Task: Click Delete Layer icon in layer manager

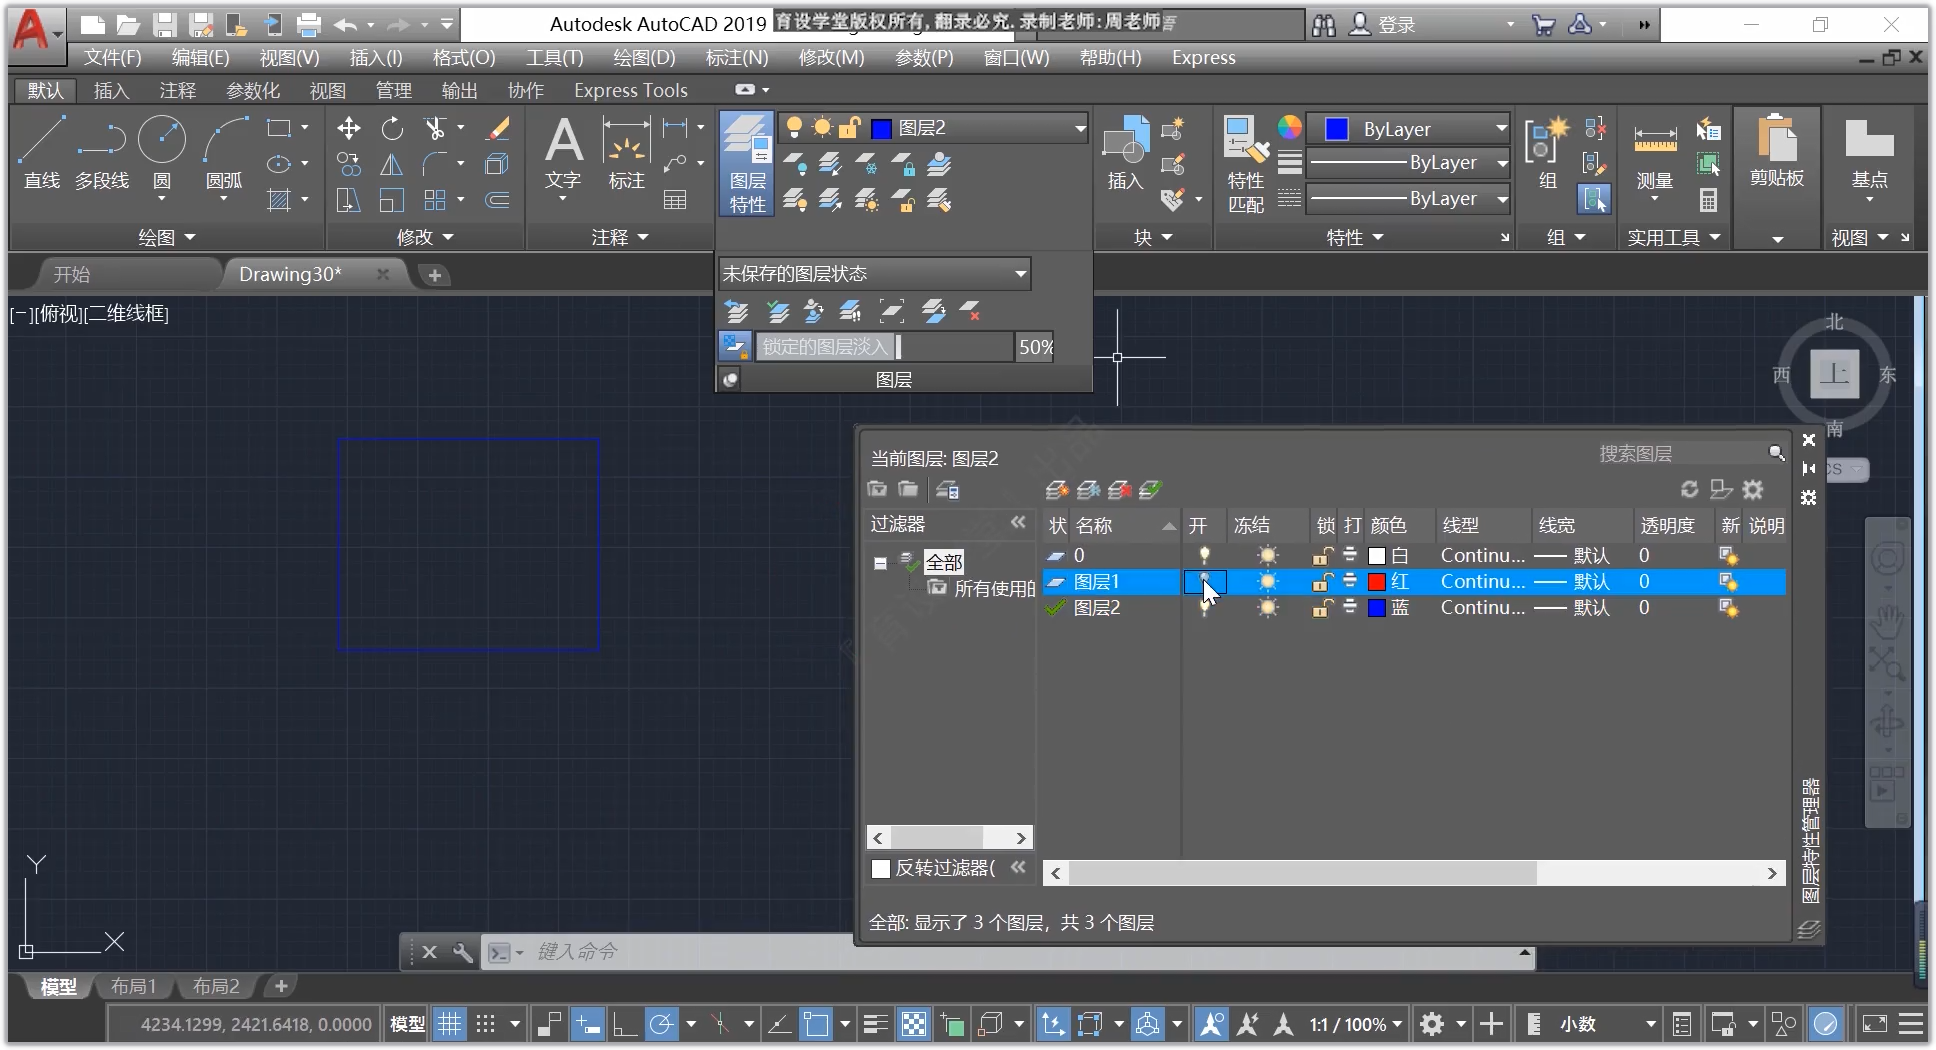Action: click(1120, 489)
